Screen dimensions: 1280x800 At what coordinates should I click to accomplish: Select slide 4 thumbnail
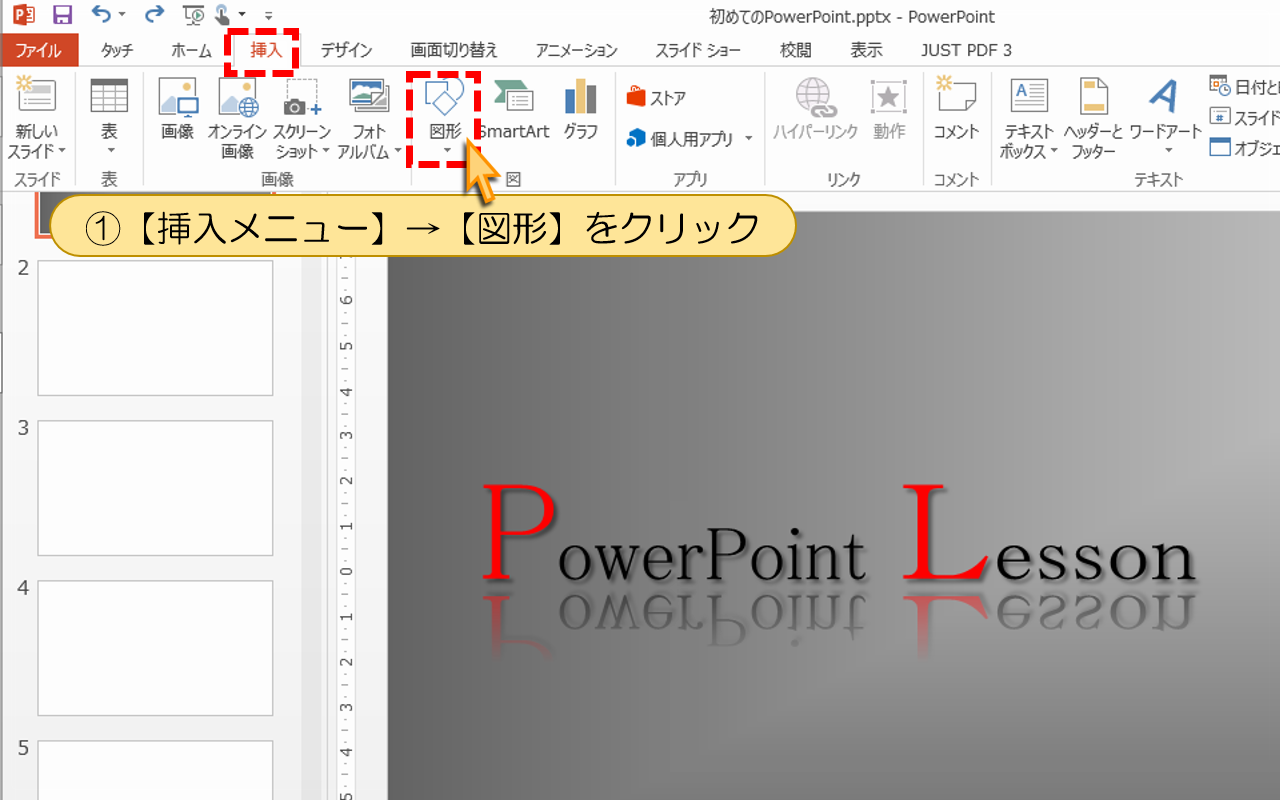[x=155, y=648]
